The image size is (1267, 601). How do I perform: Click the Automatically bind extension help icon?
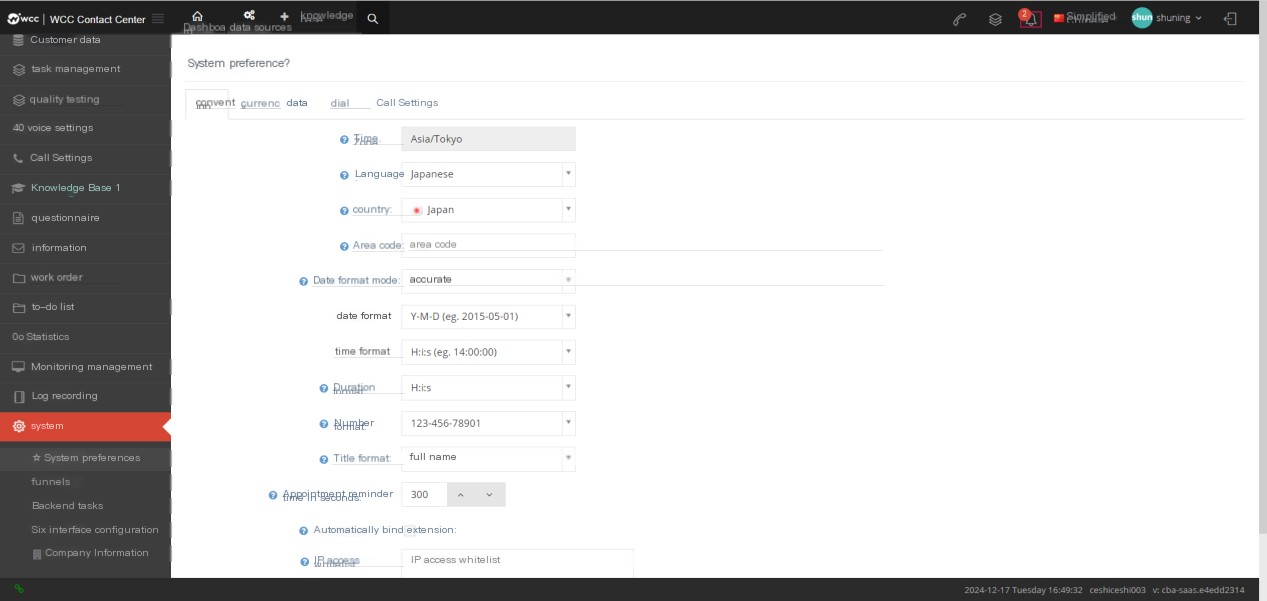coord(304,530)
